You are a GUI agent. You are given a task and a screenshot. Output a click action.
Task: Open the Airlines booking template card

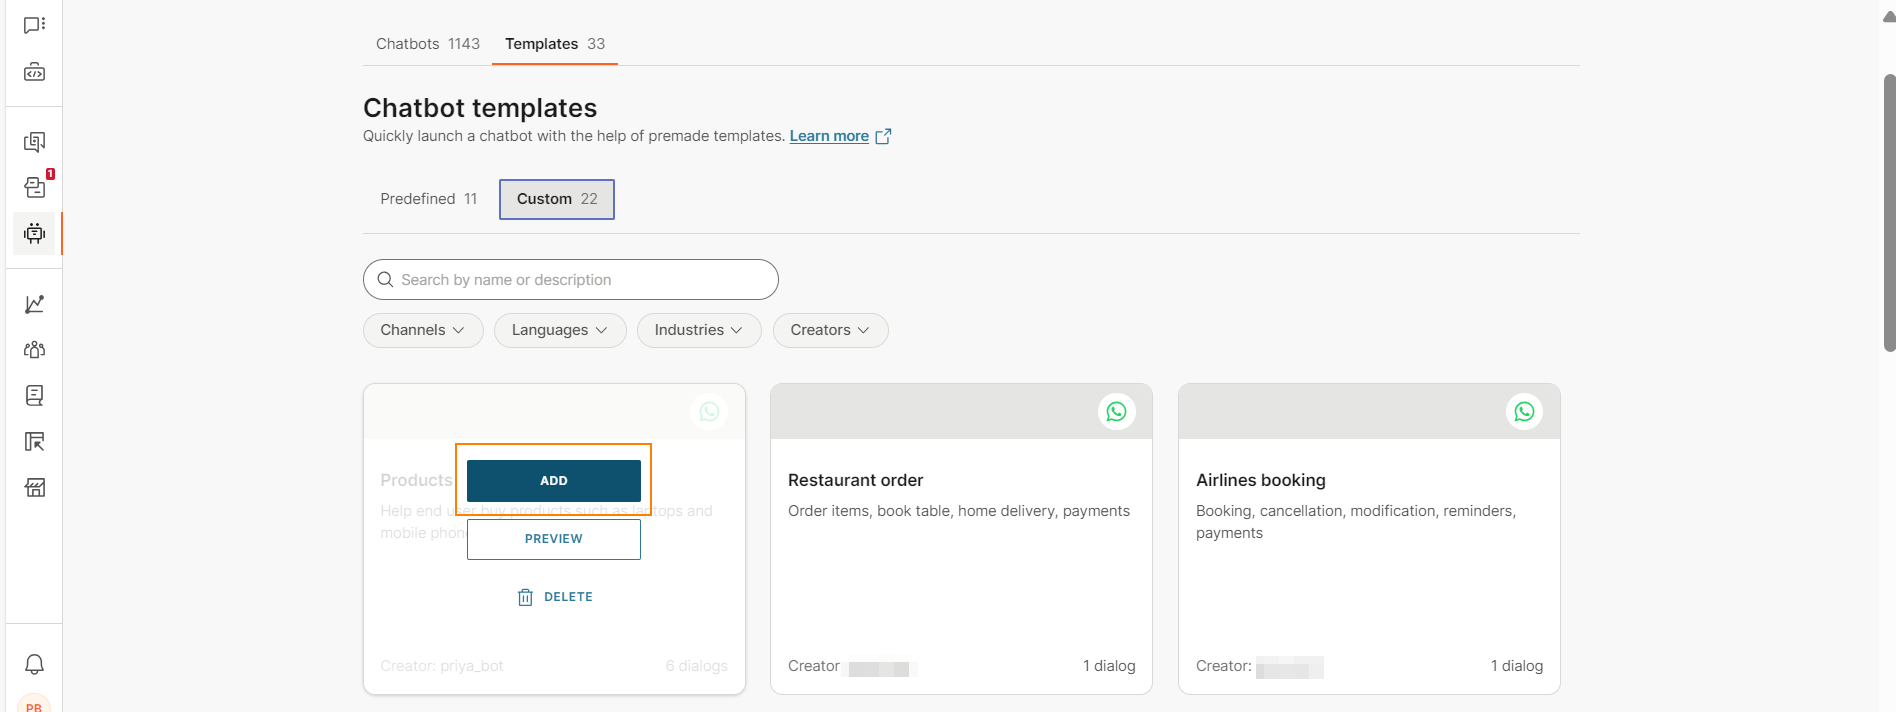coord(1369,539)
